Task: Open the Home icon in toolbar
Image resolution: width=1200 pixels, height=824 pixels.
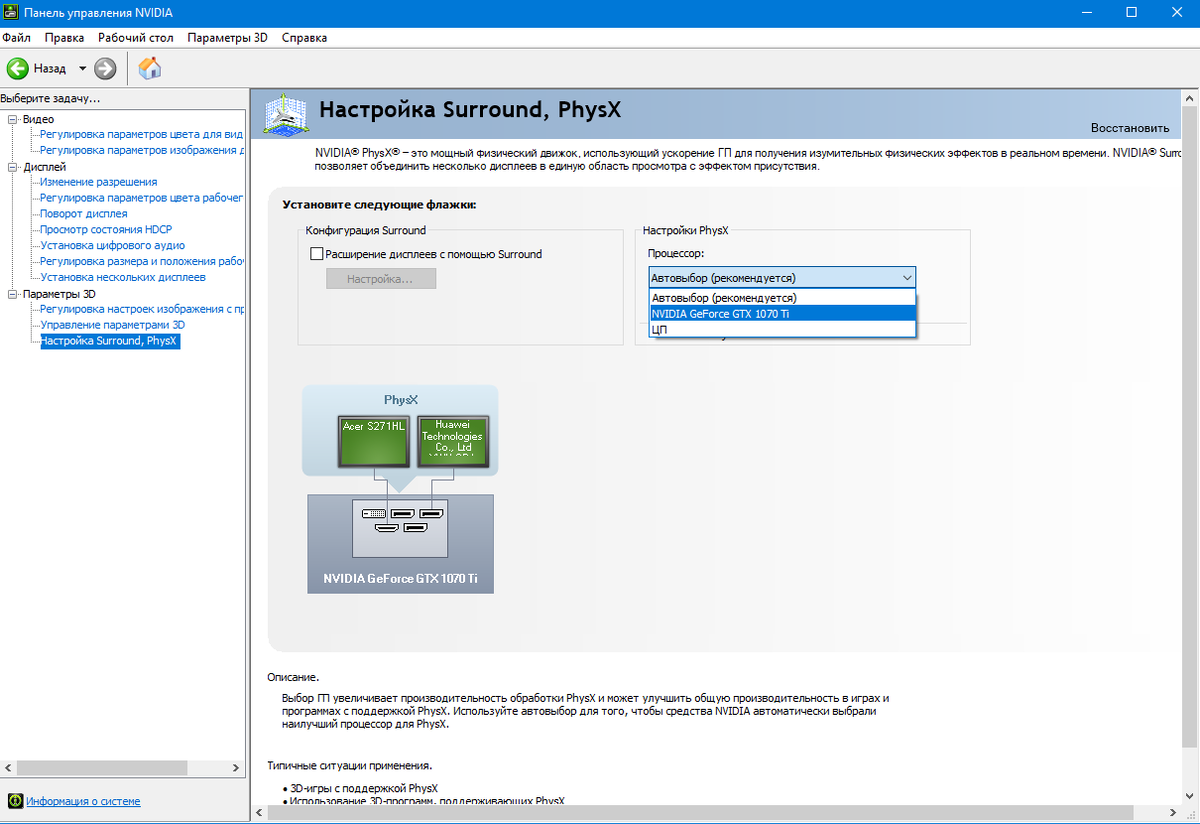Action: click(x=149, y=68)
